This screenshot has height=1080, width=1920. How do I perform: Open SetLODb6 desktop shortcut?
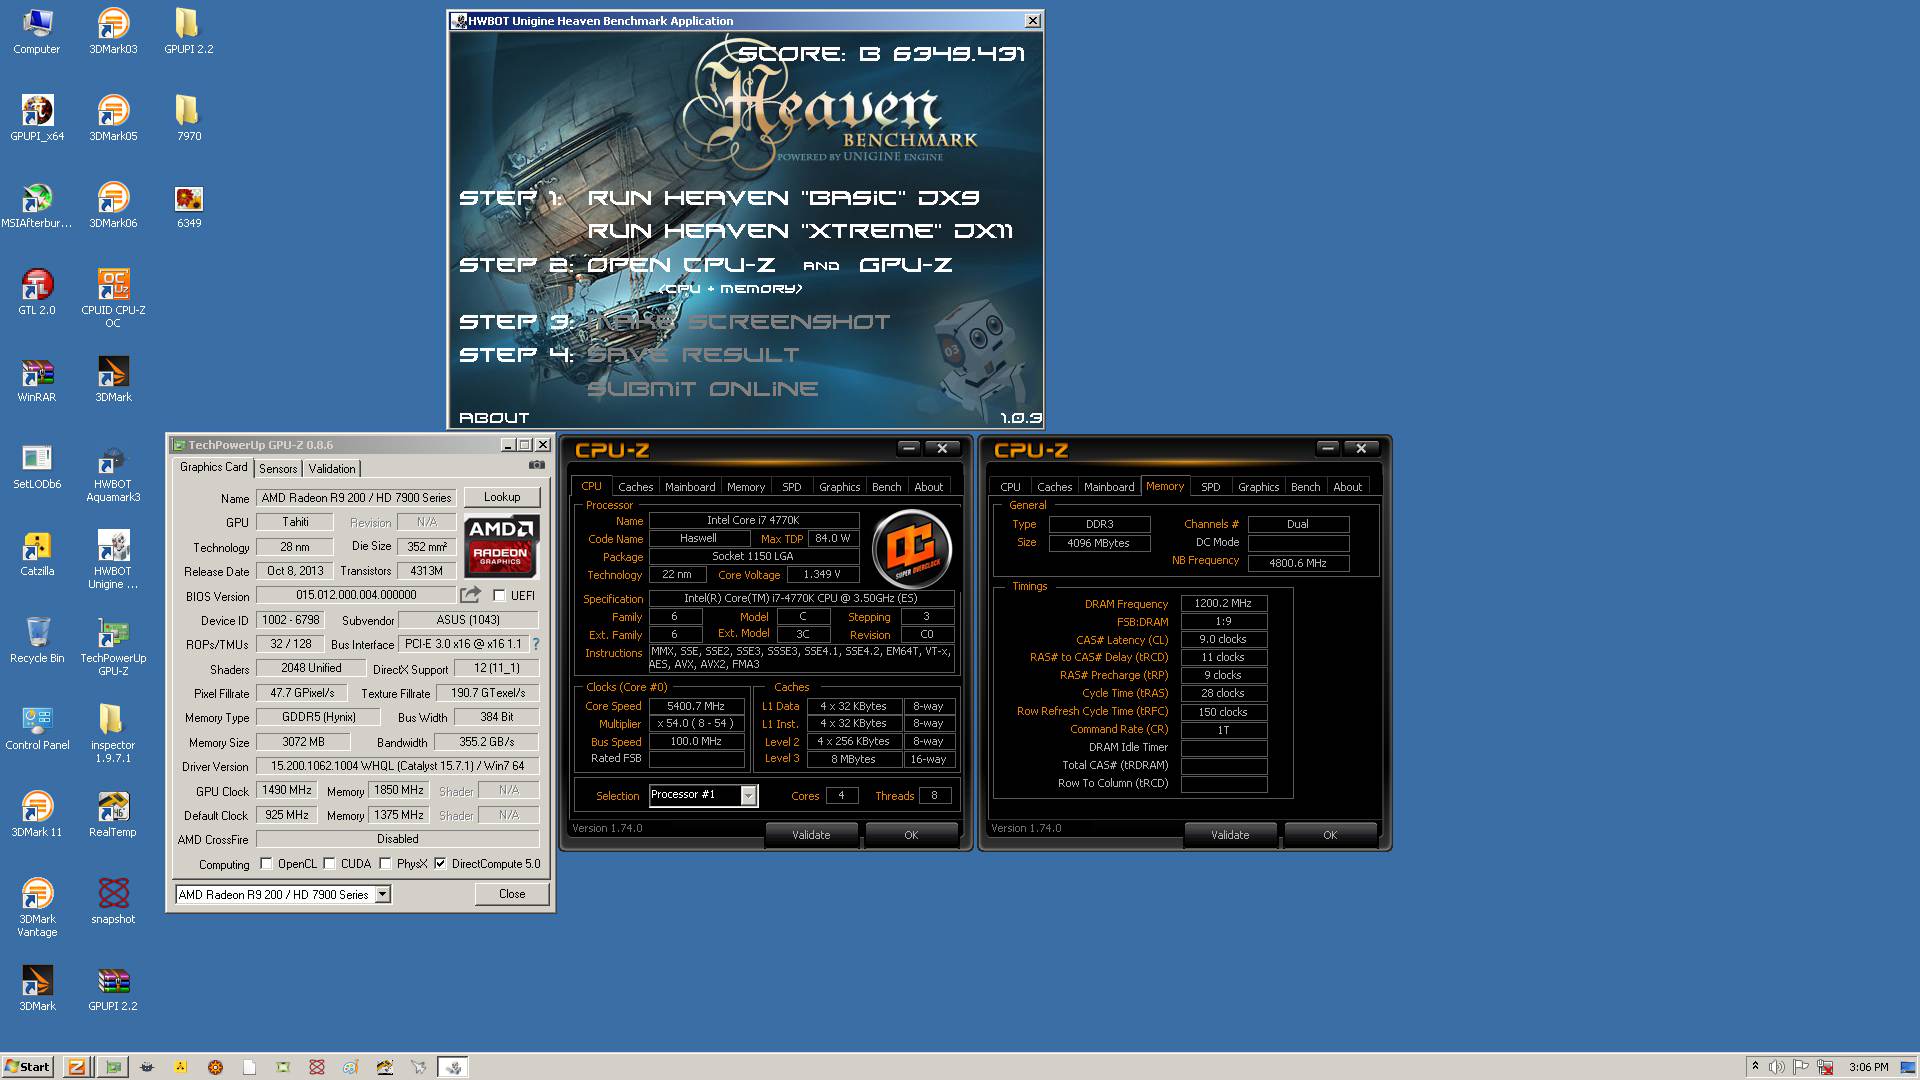37,466
